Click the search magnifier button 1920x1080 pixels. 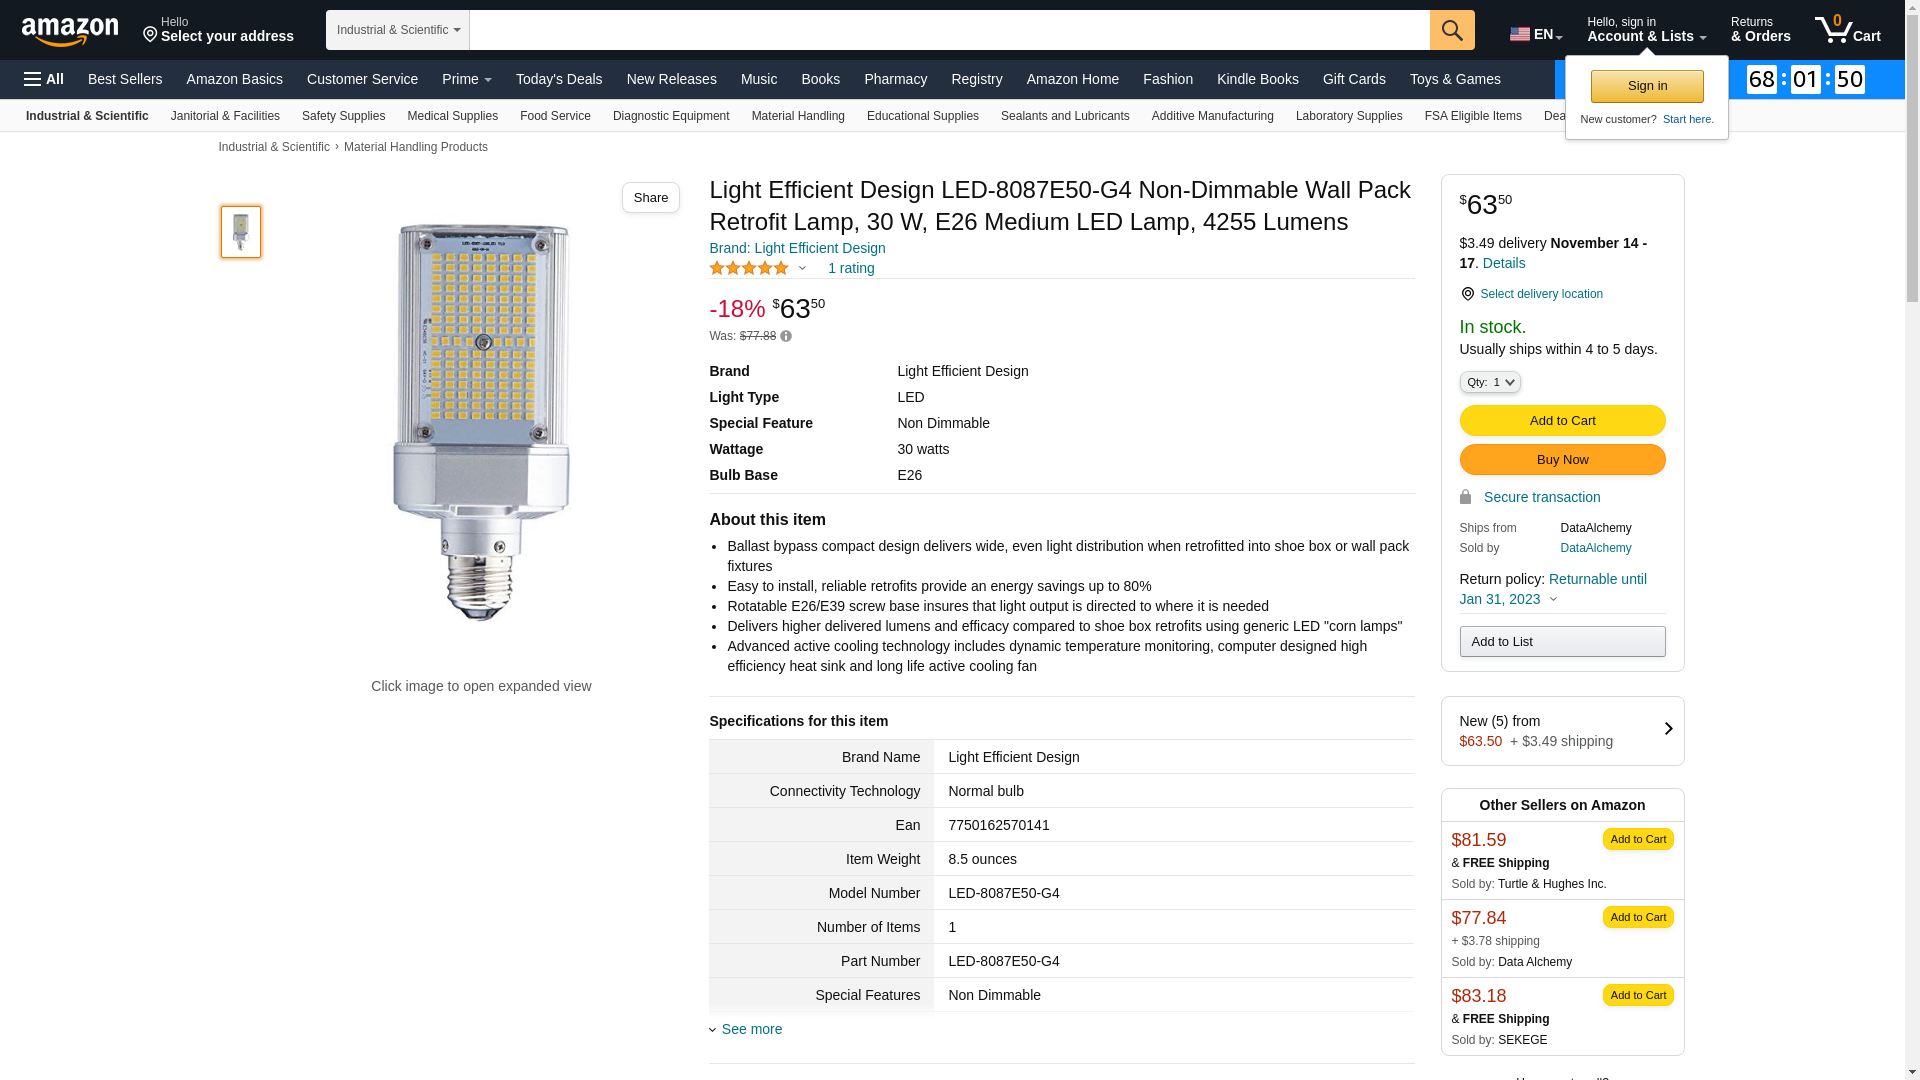click(1452, 30)
